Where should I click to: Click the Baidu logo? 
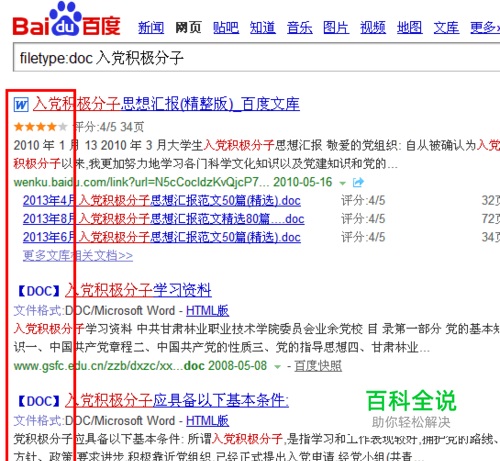(x=67, y=19)
